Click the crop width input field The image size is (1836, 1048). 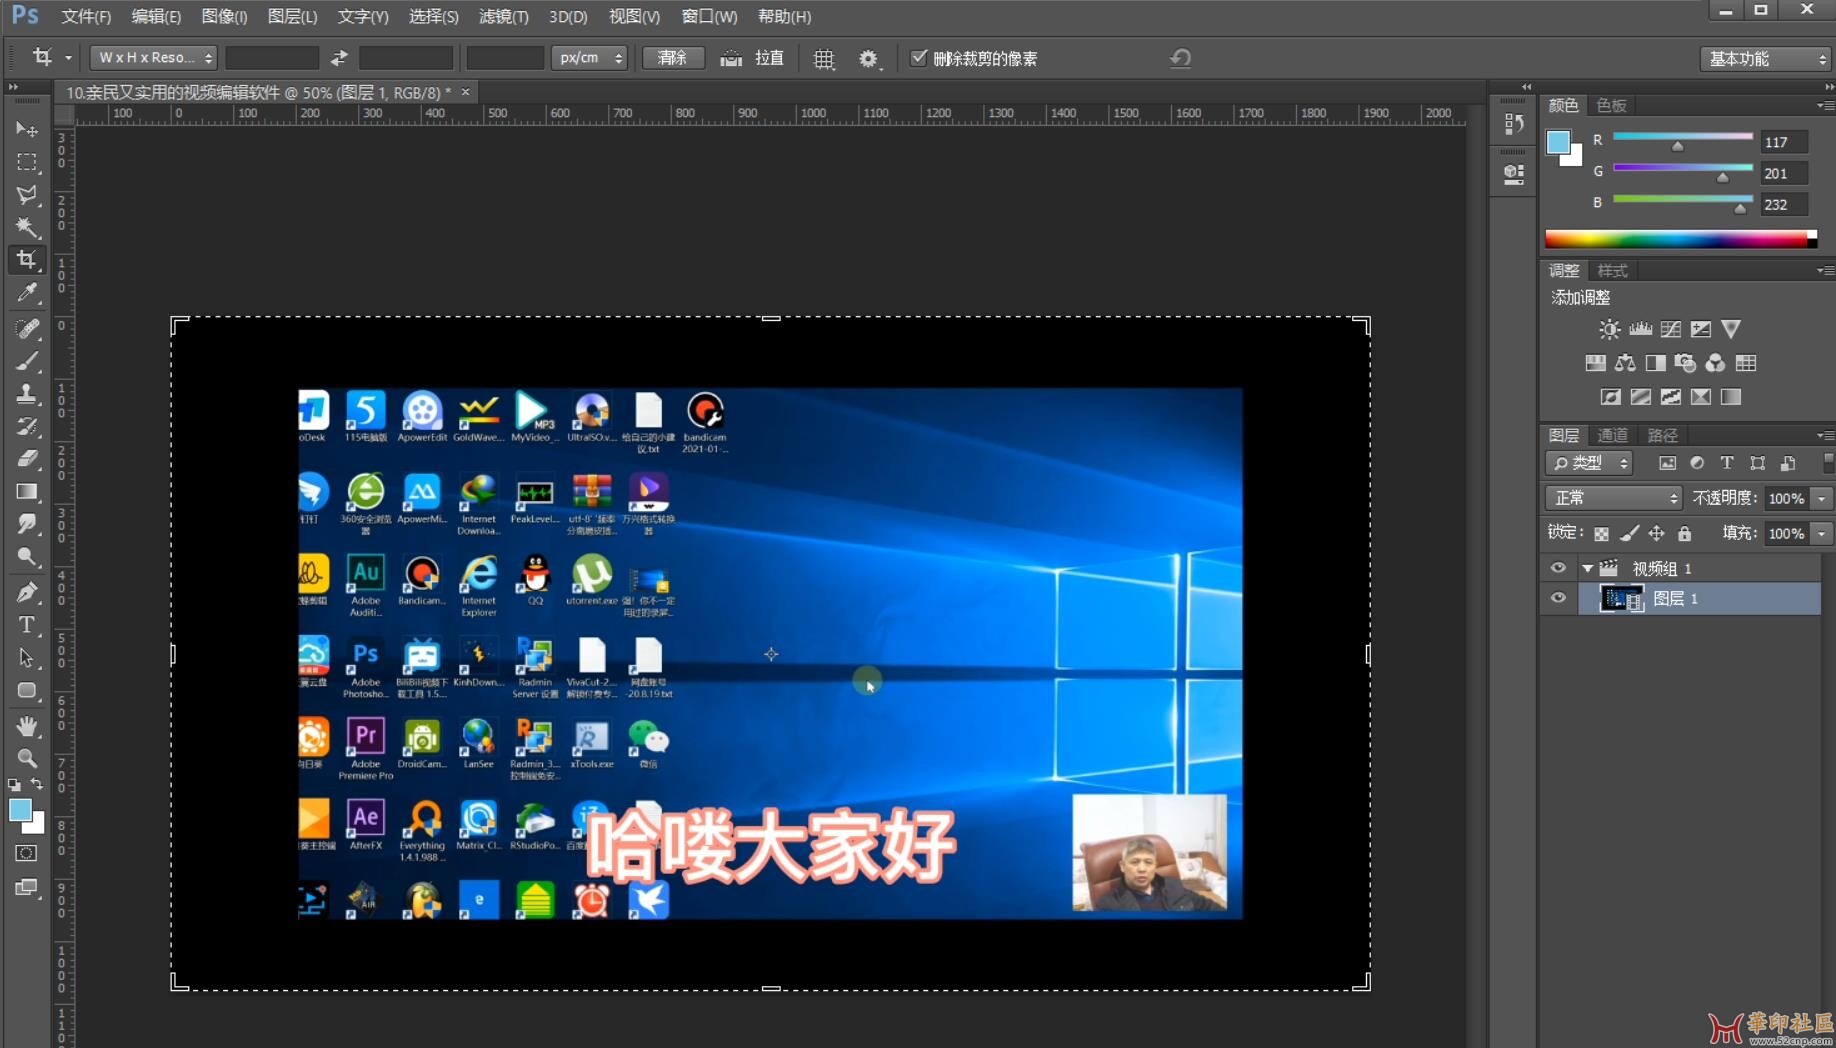tap(272, 58)
